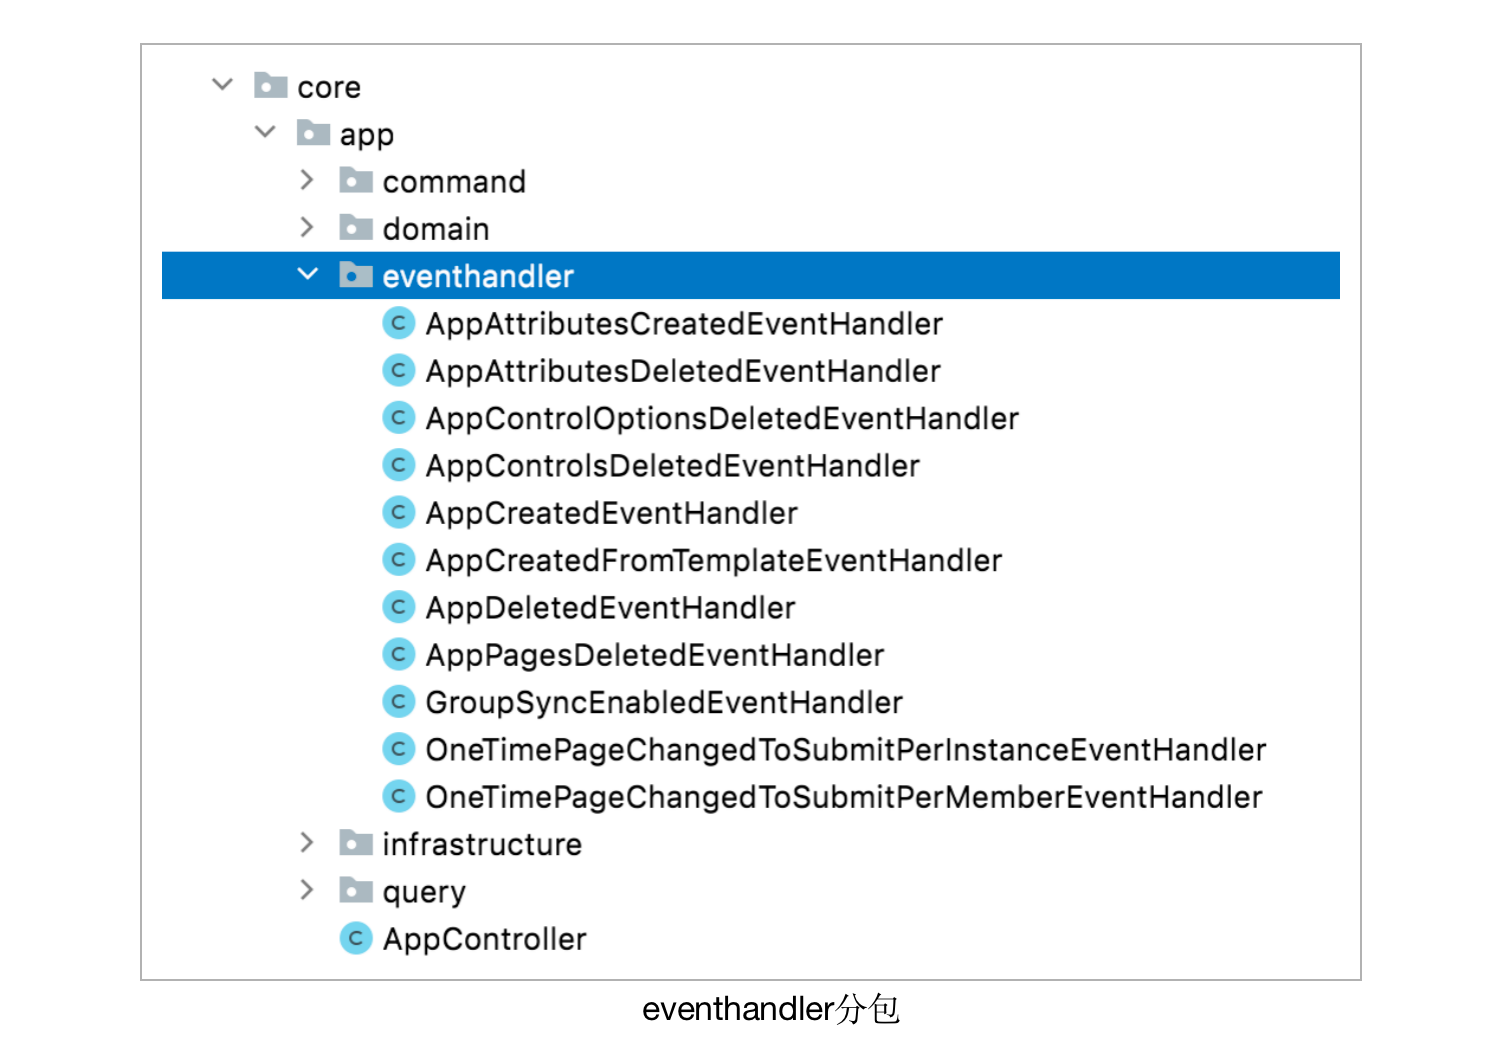
Task: Click the class icon beside AppDeletedEventHandler
Action: [398, 607]
